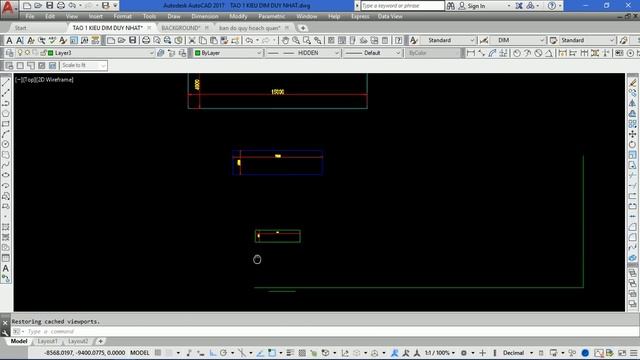Toggle Polar Tracking in status bar
Image resolution: width=640 pixels, height=360 pixels.
pyautogui.click(x=223, y=353)
